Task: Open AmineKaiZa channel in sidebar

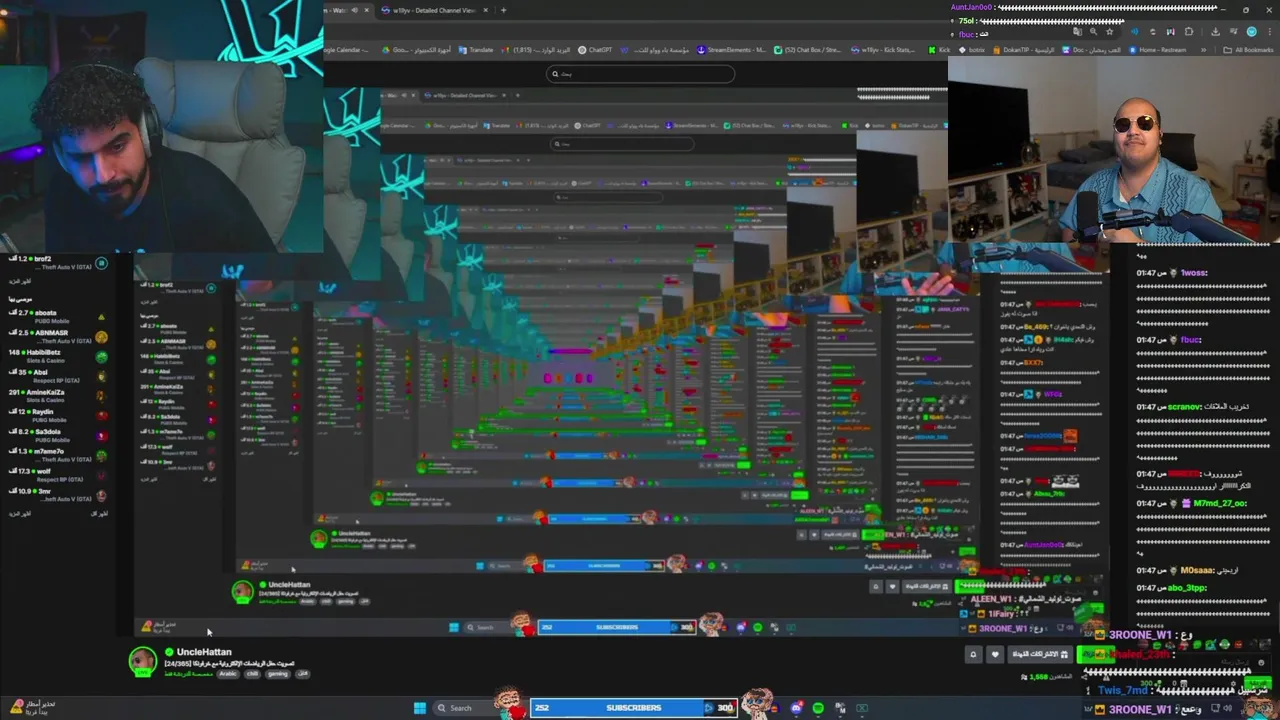Action: (58, 396)
